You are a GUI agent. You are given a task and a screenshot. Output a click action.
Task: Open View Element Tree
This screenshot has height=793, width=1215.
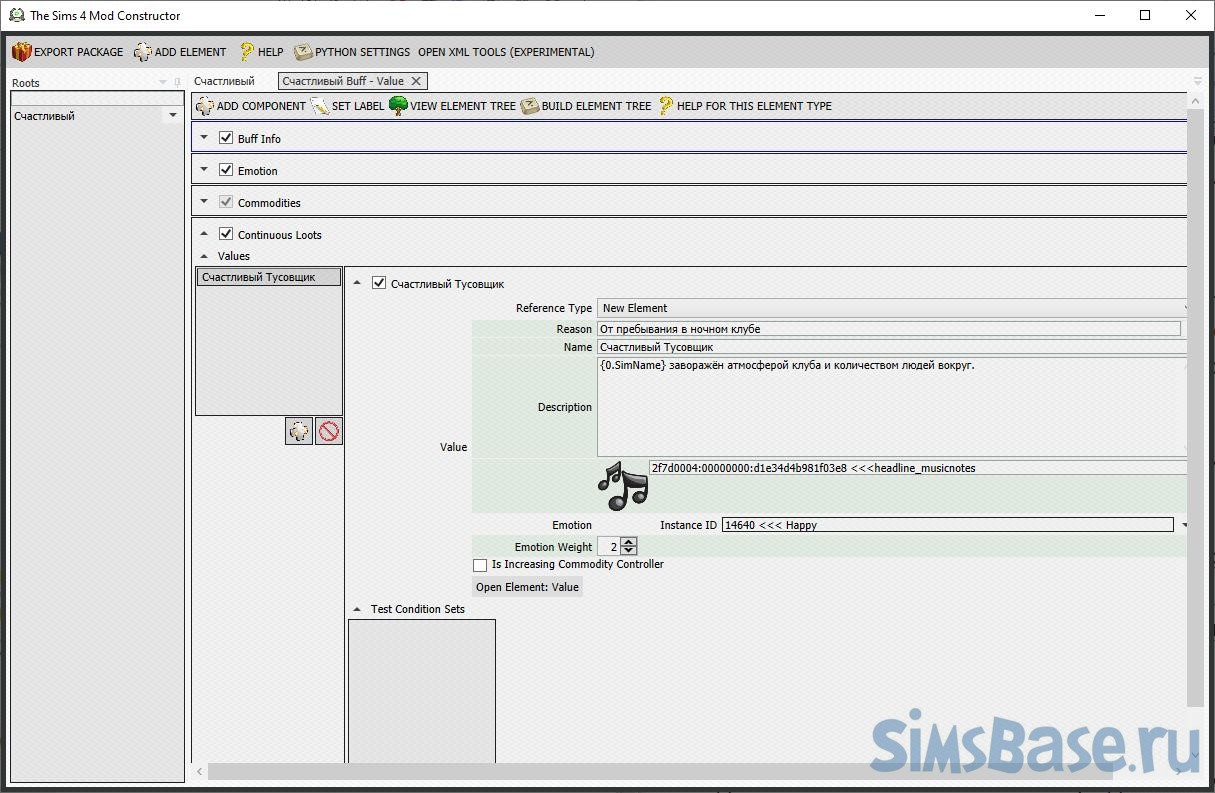click(x=398, y=106)
